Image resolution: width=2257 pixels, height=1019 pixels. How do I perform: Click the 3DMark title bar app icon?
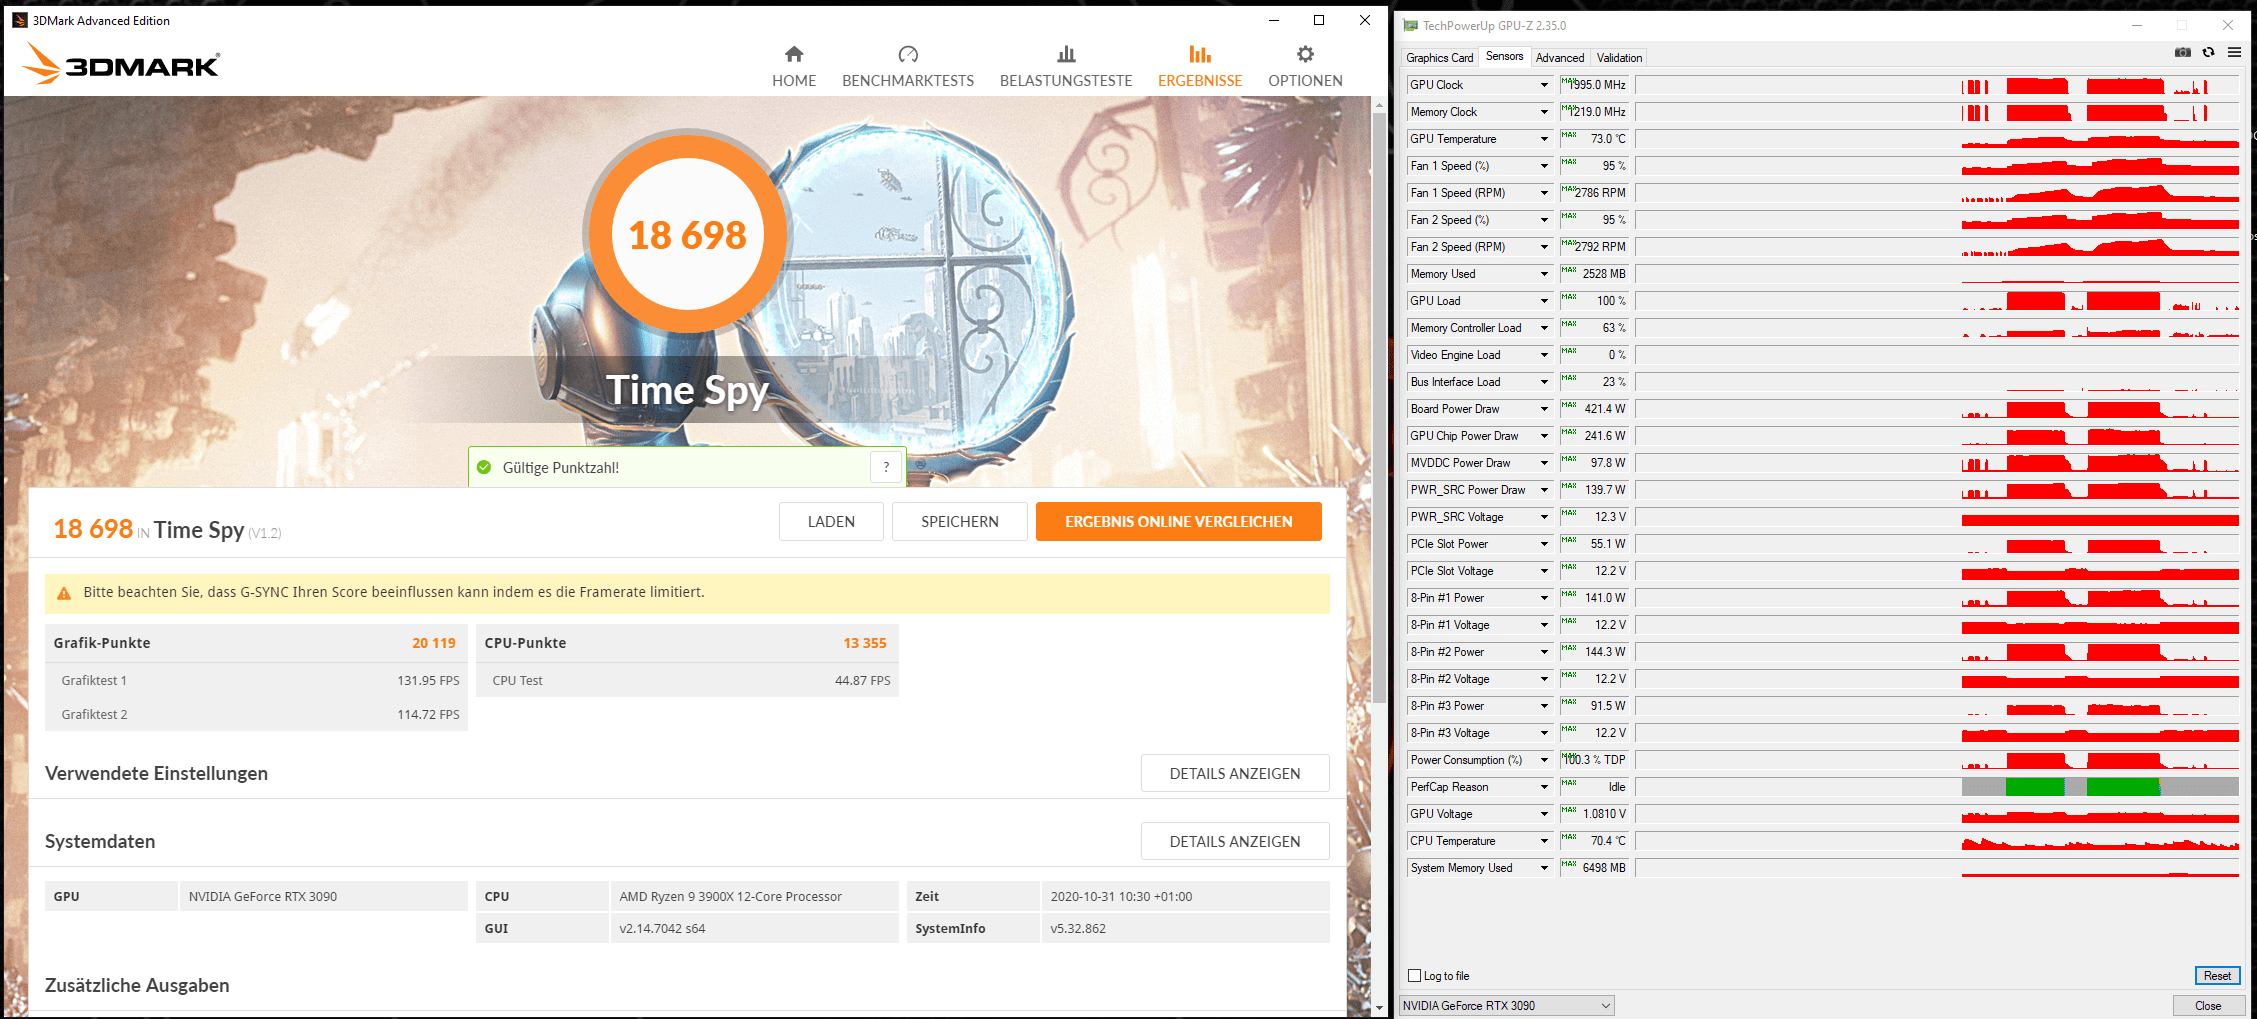click(x=19, y=20)
